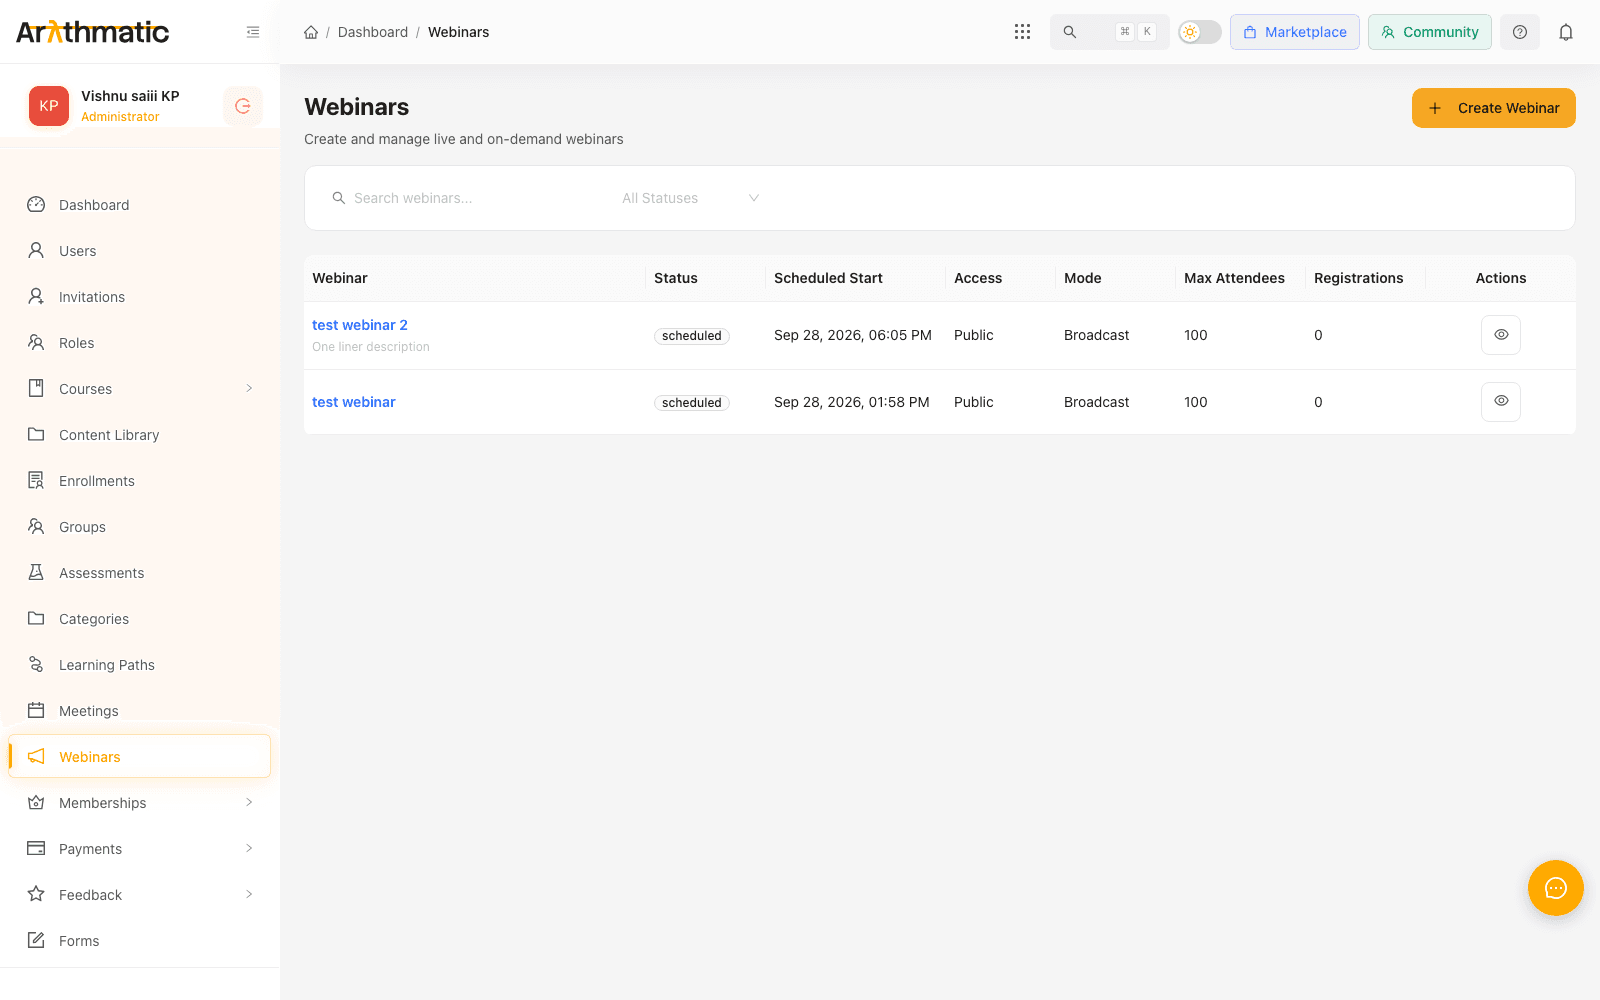
Task: Expand the Memberships submenu chevron
Action: pyautogui.click(x=249, y=803)
